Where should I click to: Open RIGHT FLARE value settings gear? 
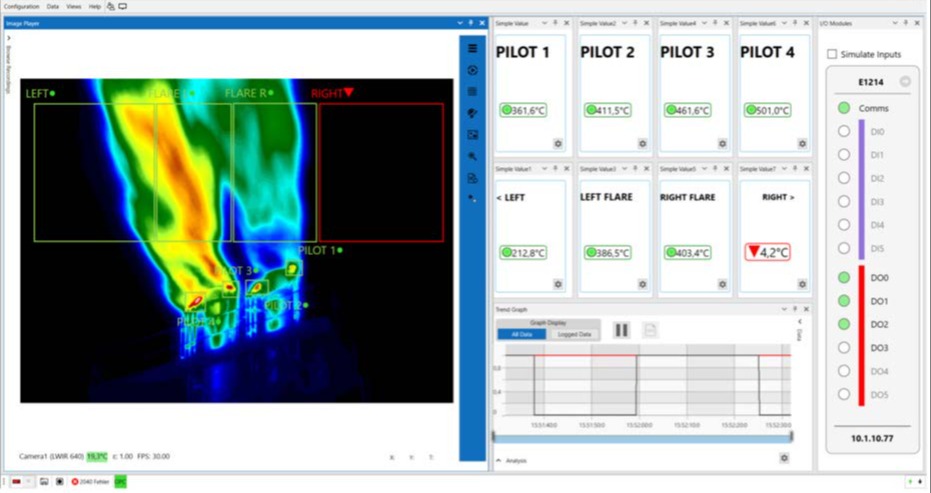pyautogui.click(x=722, y=285)
